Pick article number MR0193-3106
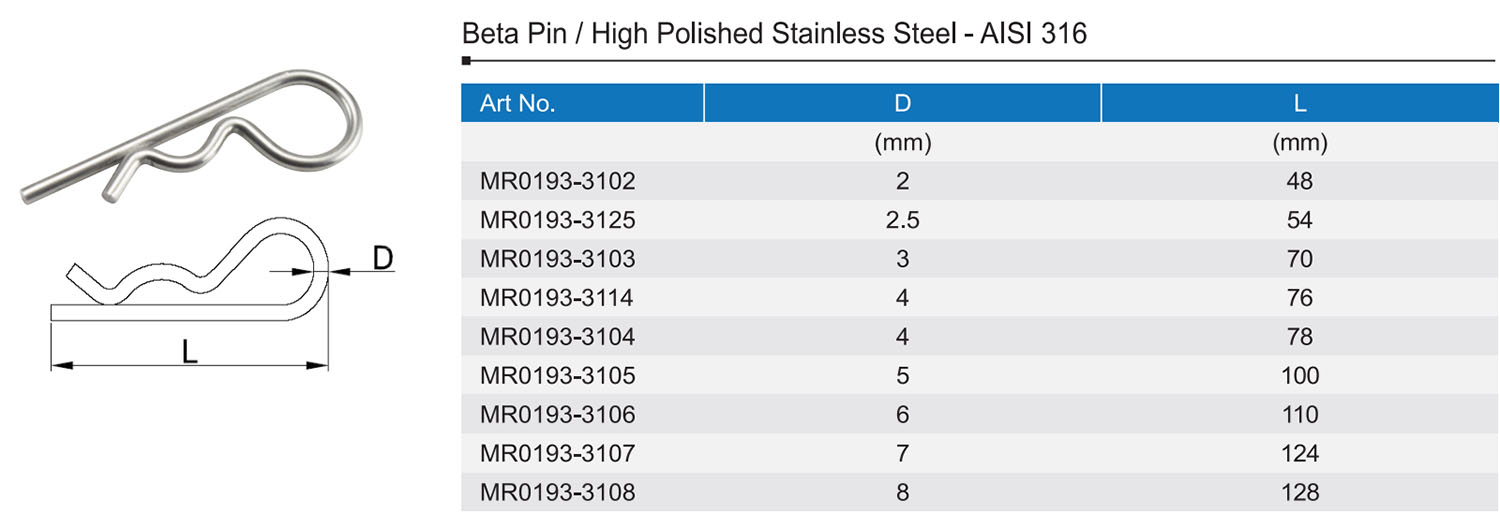The height and width of the screenshot is (515, 1500). click(x=557, y=415)
